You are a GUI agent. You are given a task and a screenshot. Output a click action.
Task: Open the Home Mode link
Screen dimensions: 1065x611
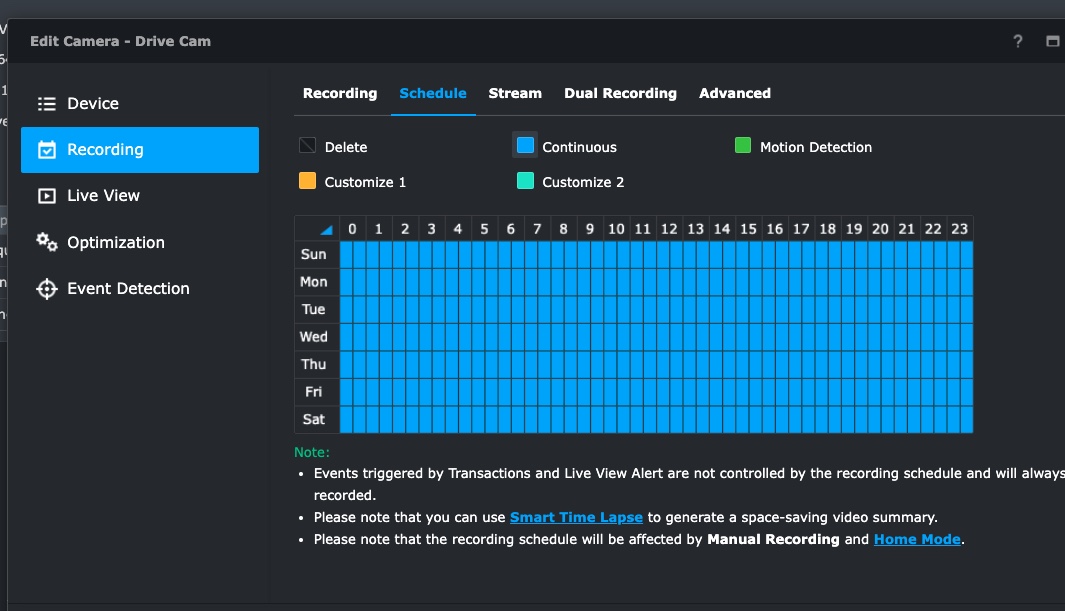(916, 539)
